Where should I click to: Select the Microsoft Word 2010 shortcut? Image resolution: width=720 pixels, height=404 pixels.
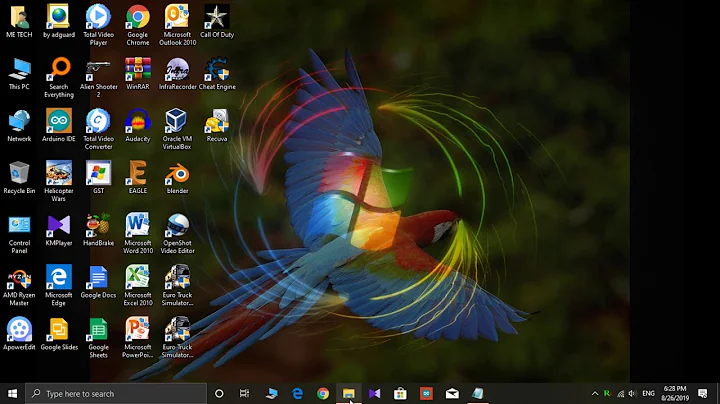[x=138, y=234]
